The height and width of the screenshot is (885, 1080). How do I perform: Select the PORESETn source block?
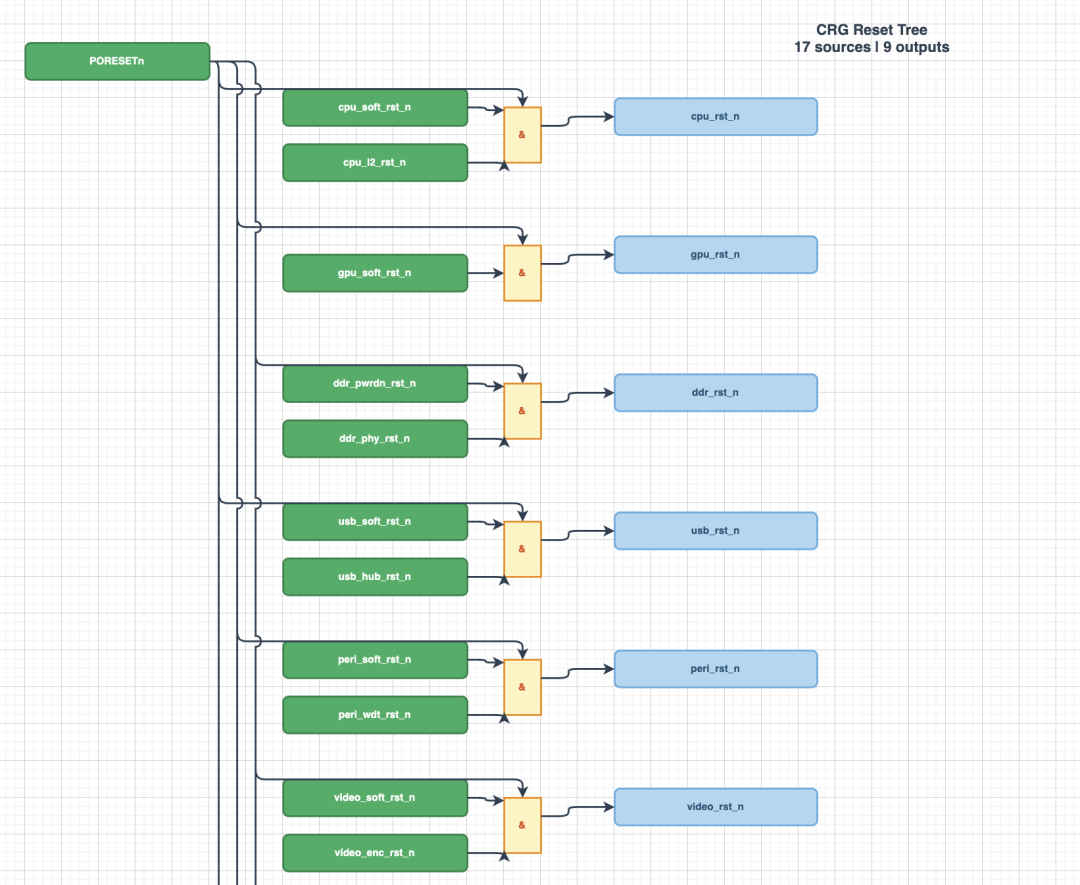[117, 61]
